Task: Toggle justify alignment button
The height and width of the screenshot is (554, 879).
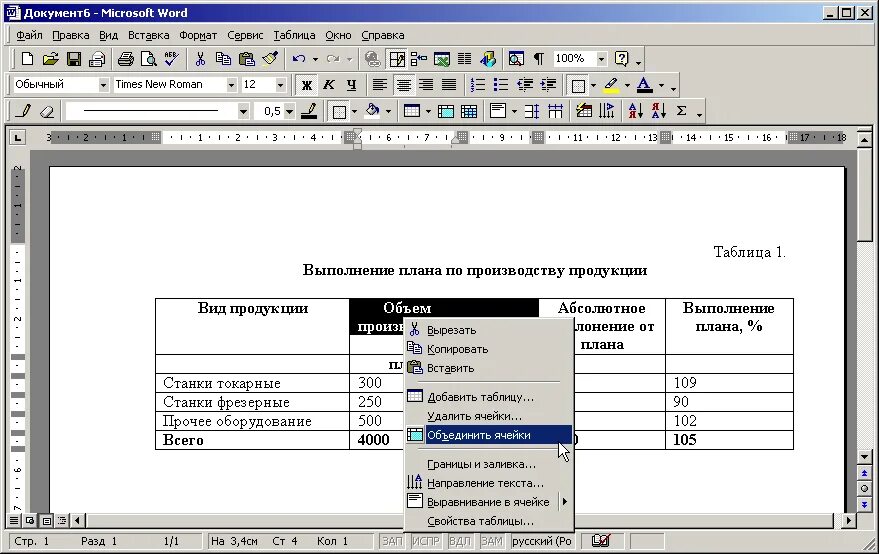Action: (449, 85)
